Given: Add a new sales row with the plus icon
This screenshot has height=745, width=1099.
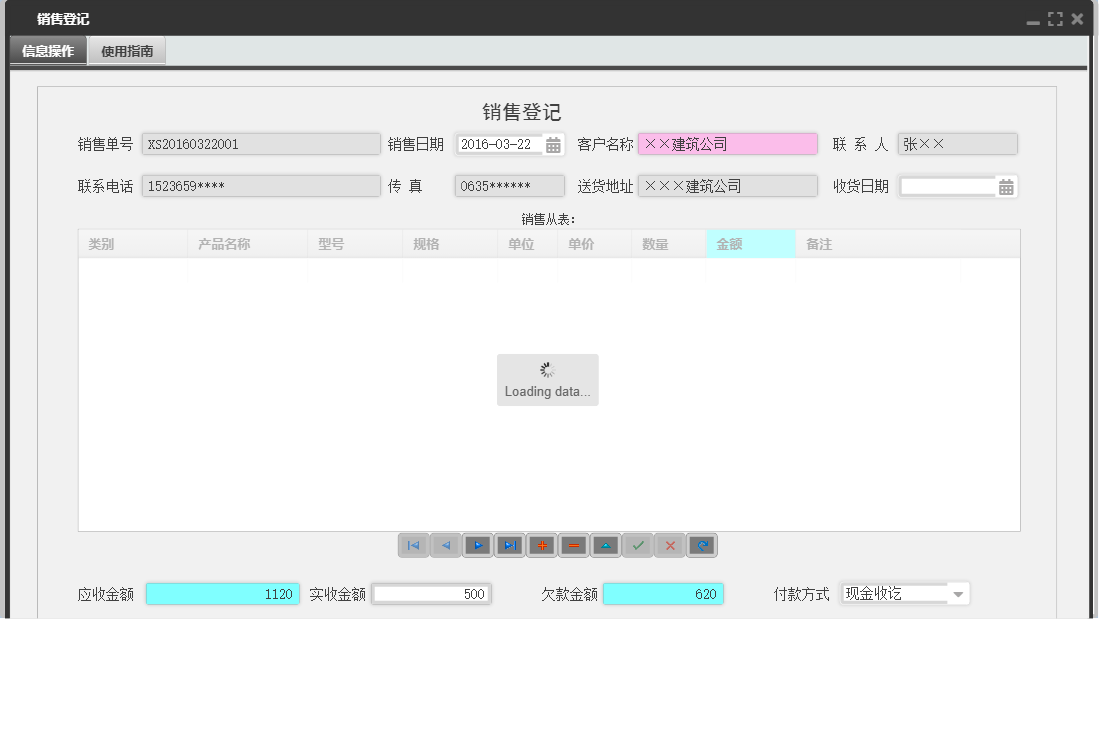Looking at the screenshot, I should (x=541, y=545).
